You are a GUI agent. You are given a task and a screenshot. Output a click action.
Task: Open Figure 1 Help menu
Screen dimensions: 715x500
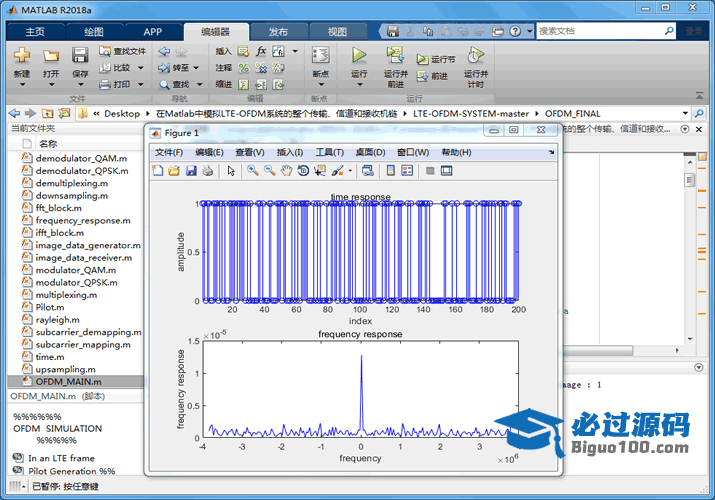456,152
